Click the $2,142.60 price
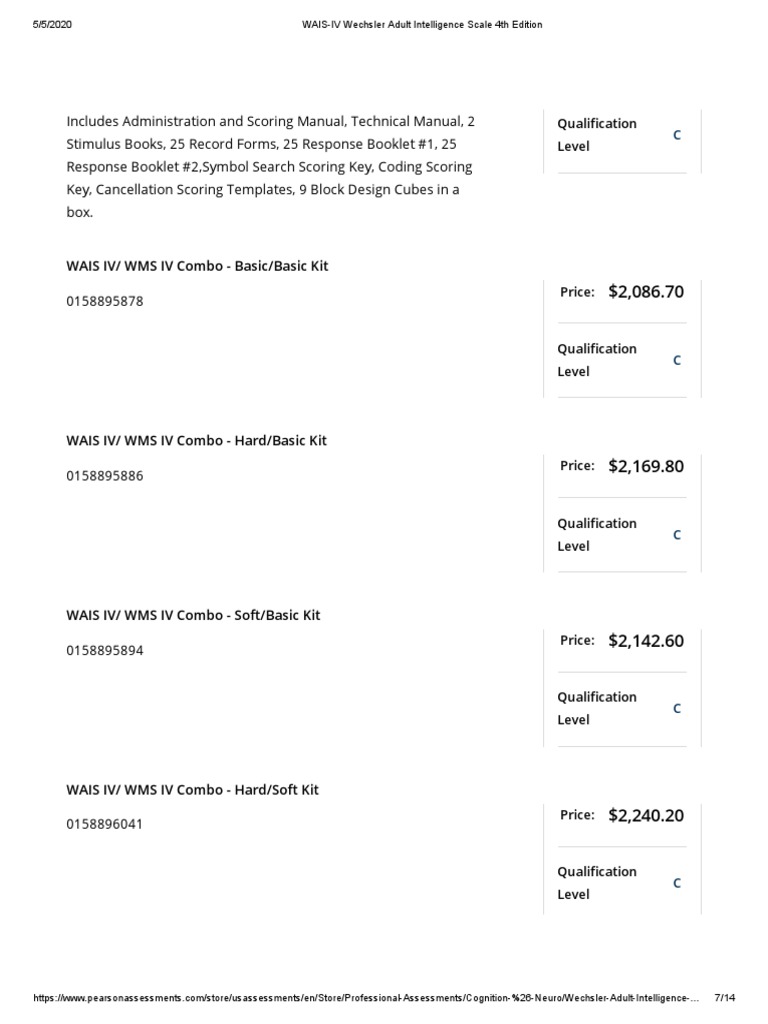The height and width of the screenshot is (1024, 768). (646, 641)
